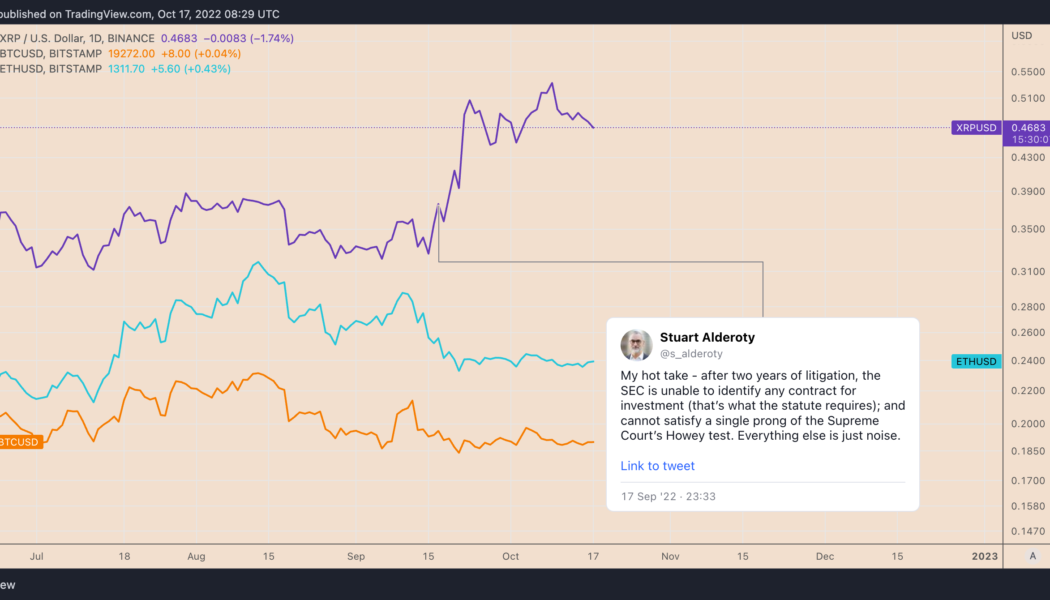The width and height of the screenshot is (1050, 600).
Task: Select the "Published on TradingView.com" header bar
Action: (x=140, y=13)
